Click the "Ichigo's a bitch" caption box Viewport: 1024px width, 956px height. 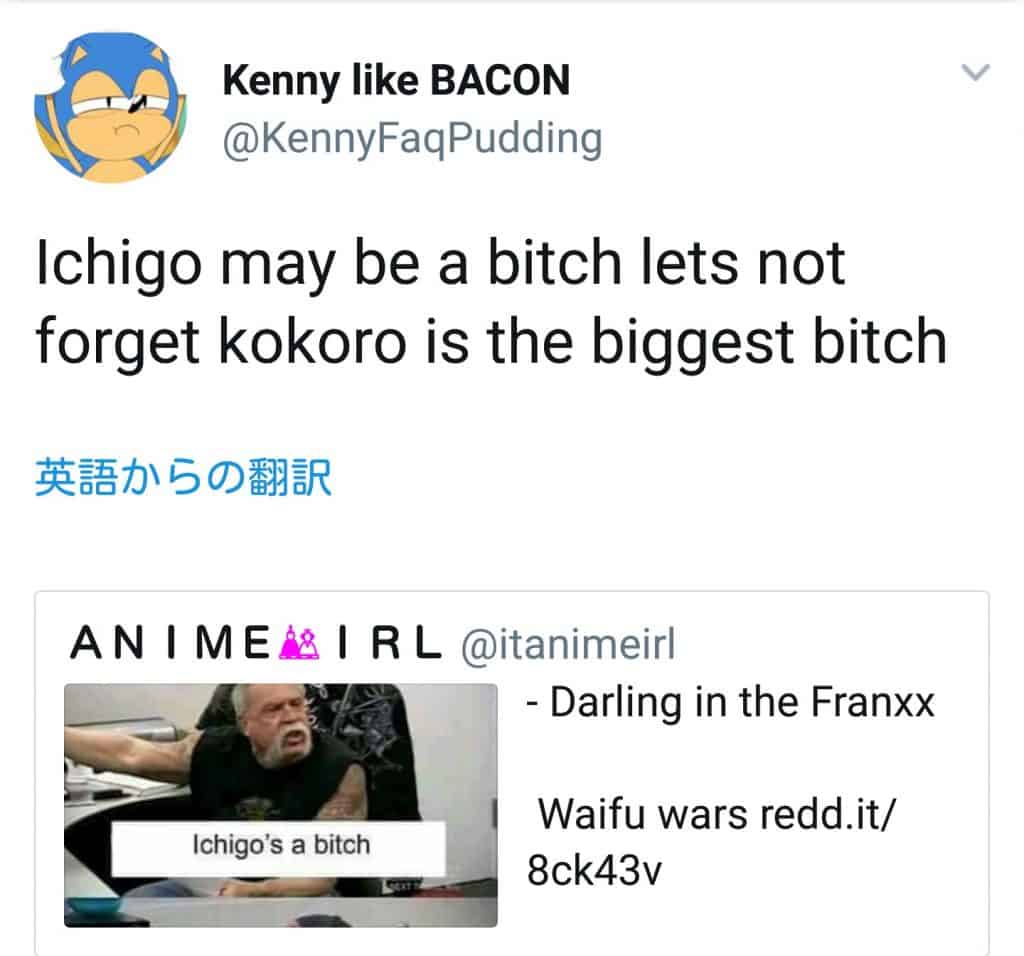pos(279,848)
